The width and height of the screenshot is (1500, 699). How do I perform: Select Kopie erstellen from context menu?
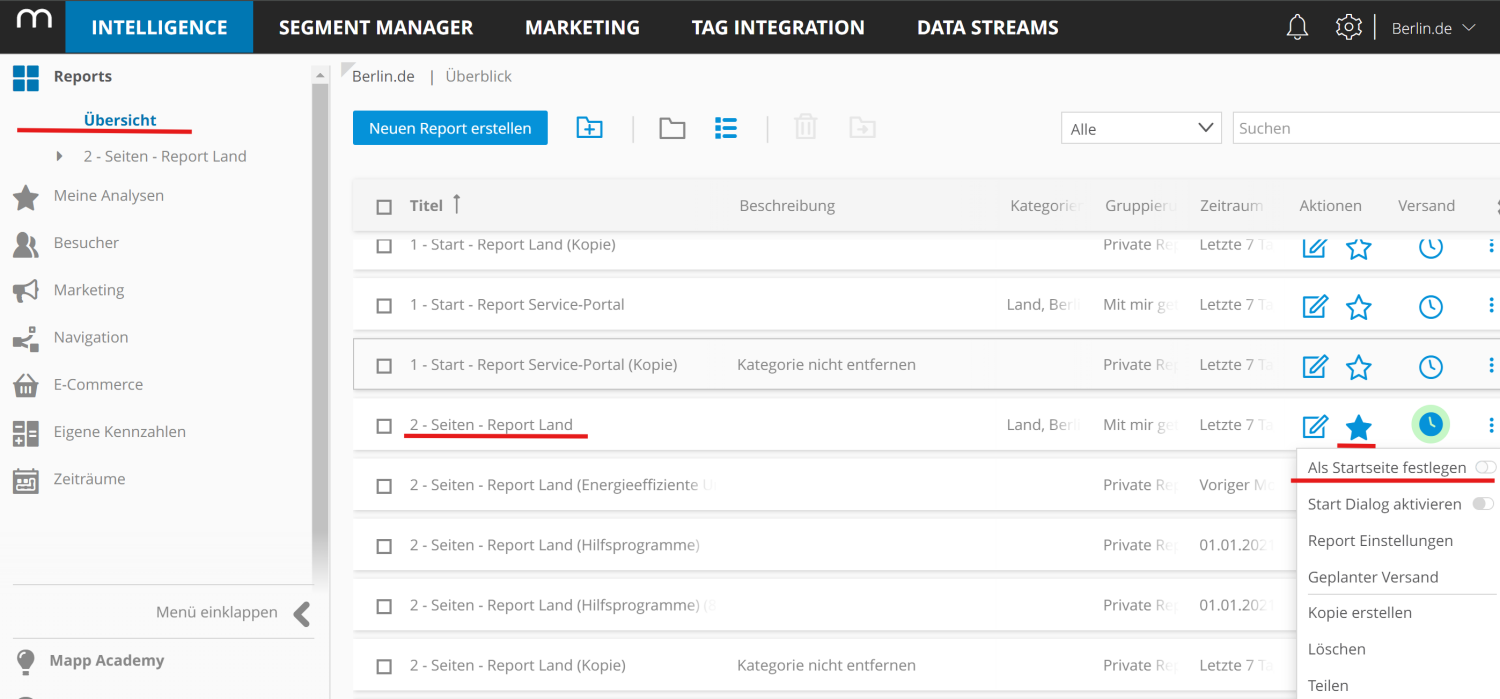[1359, 613]
